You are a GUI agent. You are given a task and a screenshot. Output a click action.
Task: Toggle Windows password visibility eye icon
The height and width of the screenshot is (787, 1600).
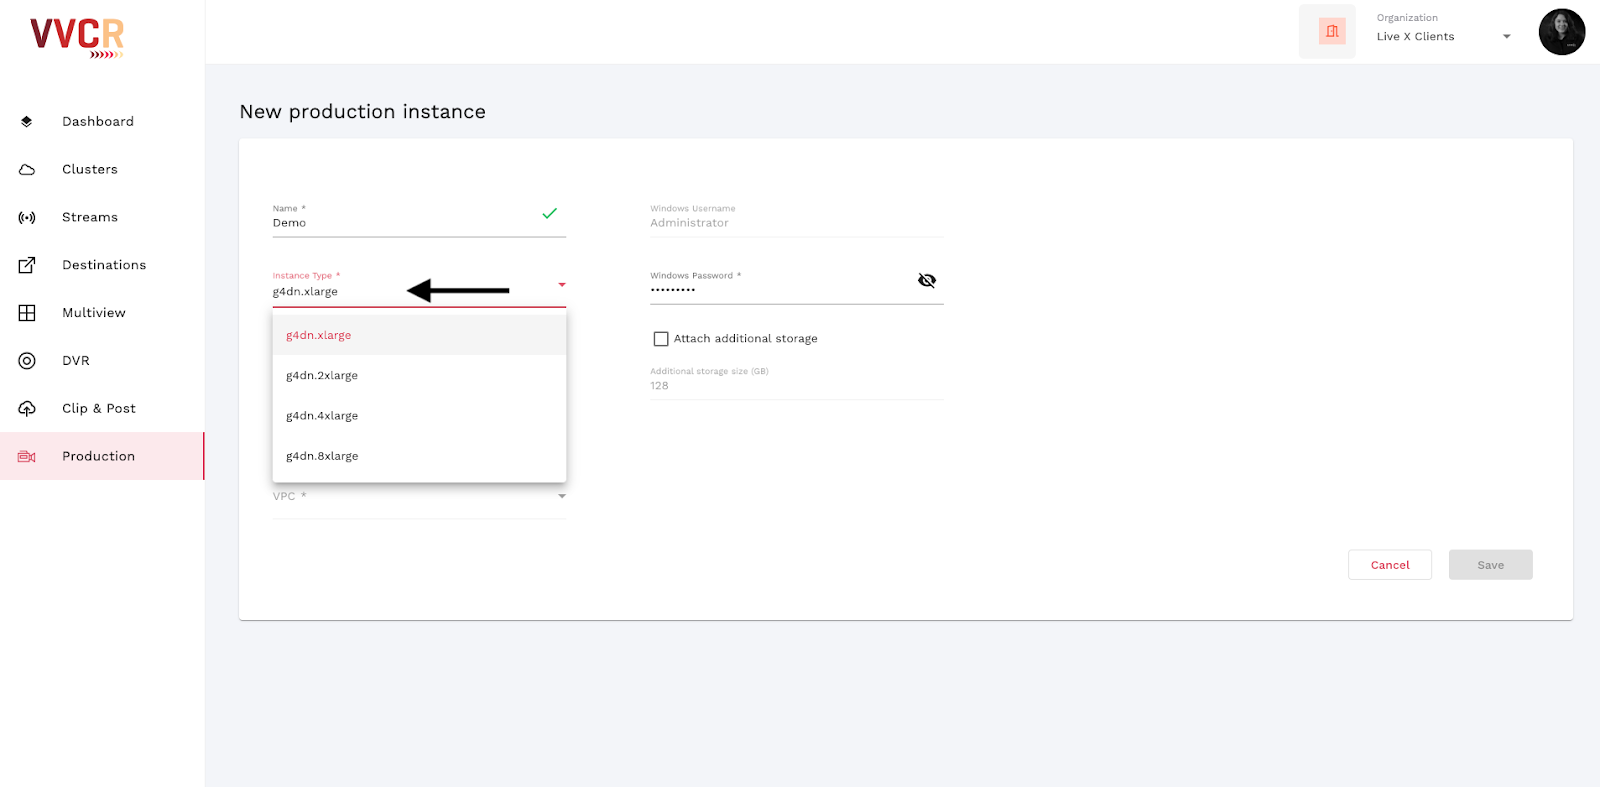[927, 280]
